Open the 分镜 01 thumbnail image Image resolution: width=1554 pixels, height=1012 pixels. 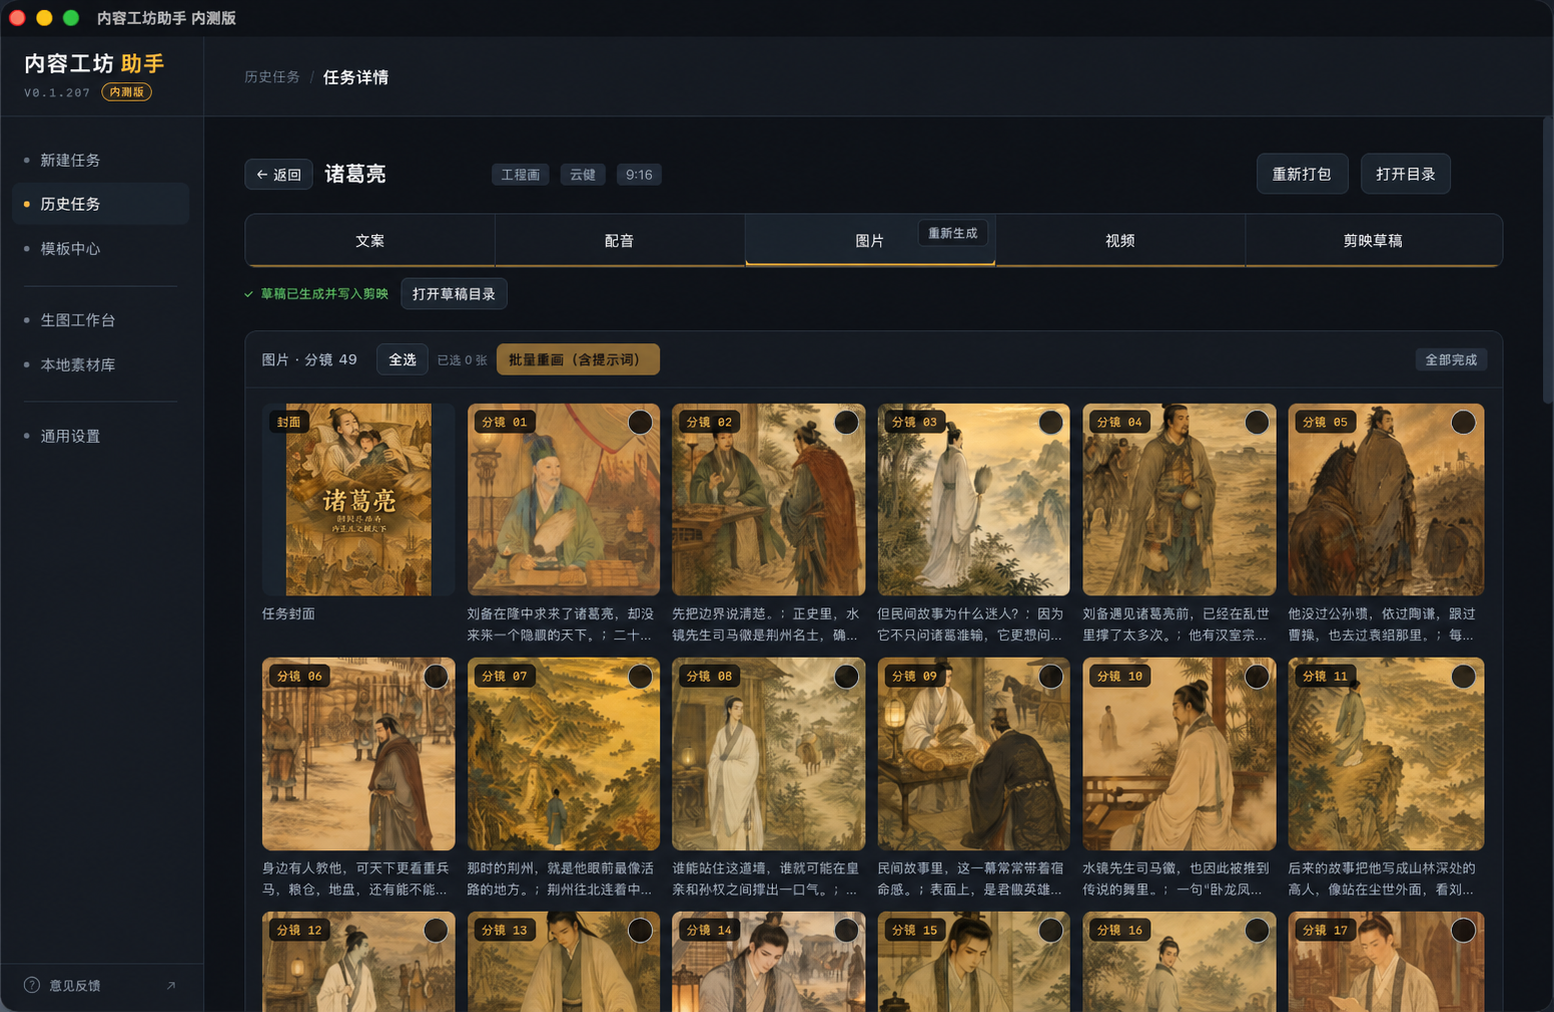pos(563,500)
